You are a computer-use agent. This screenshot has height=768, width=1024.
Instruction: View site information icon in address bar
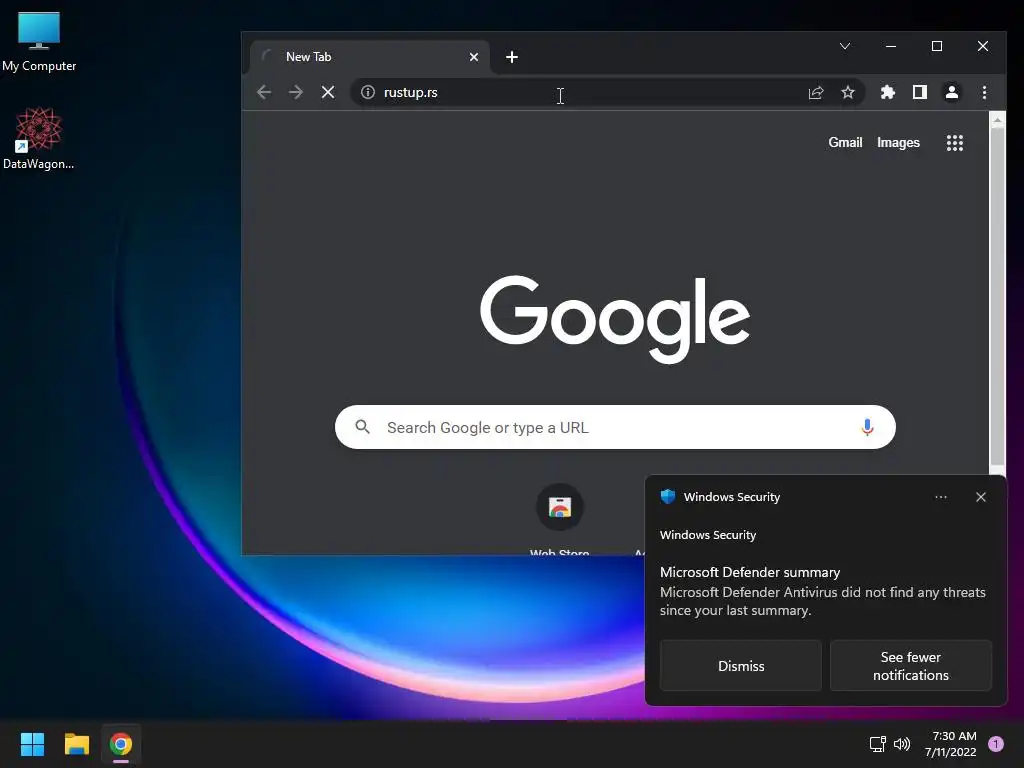click(x=368, y=92)
